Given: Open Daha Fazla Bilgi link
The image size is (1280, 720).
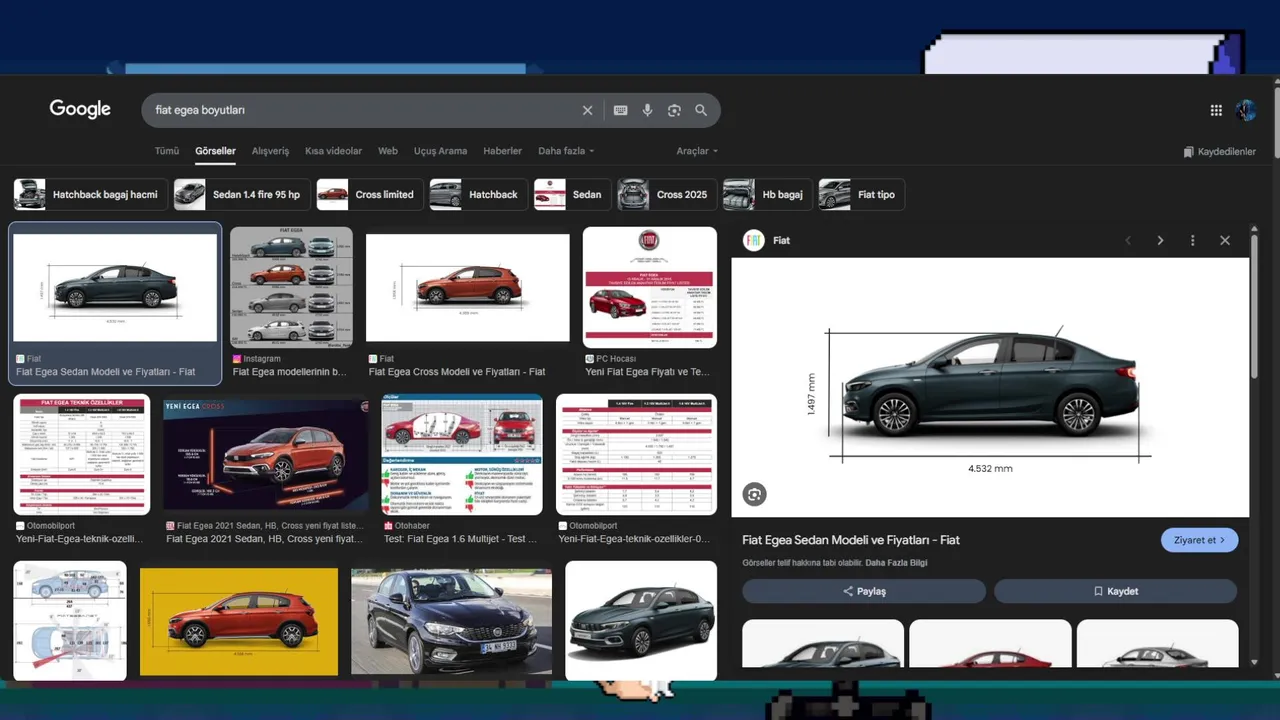Looking at the screenshot, I should [896, 563].
